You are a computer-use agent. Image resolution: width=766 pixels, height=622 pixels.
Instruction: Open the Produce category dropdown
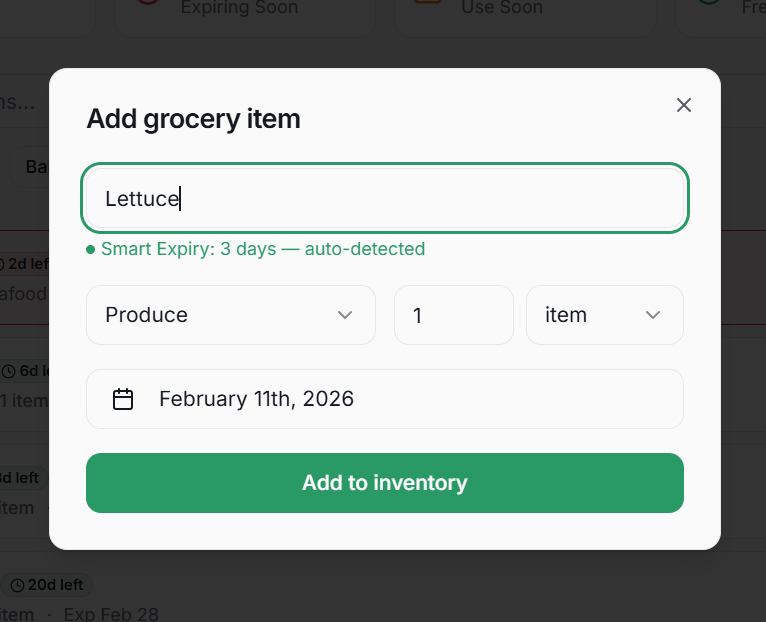[x=231, y=315]
